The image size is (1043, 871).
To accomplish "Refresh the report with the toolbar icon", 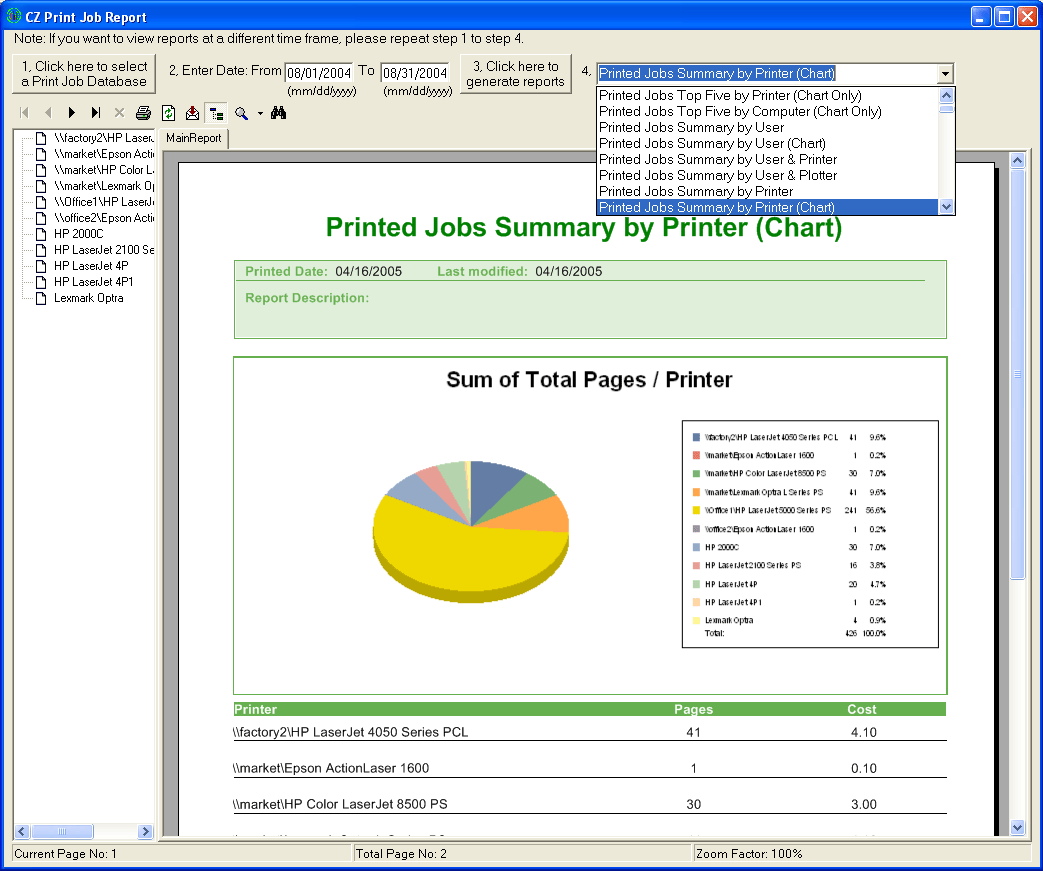I will click(169, 113).
